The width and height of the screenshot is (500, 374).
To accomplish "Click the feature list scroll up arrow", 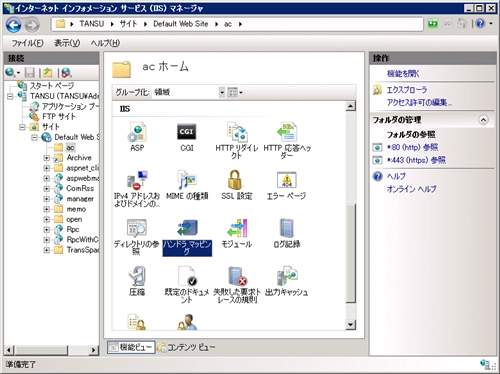I will point(351,106).
